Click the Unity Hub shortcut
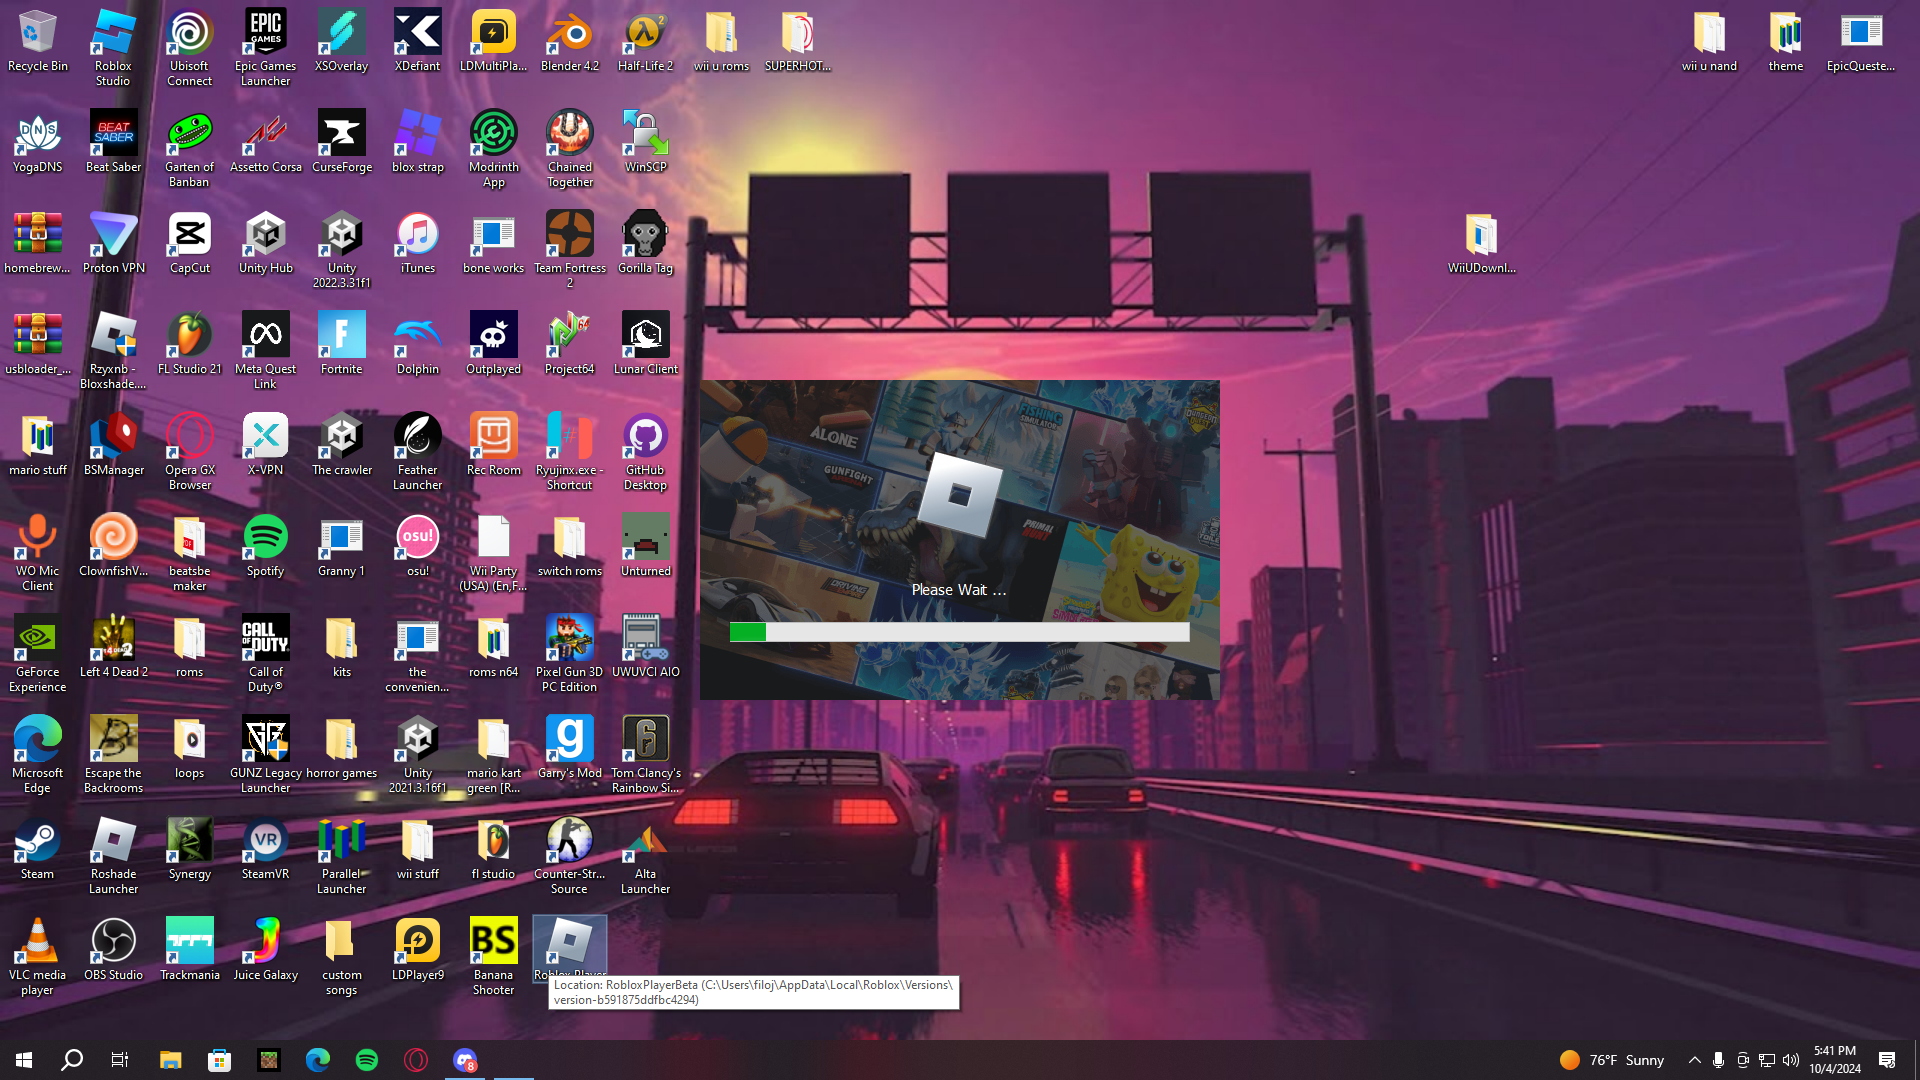Image resolution: width=1920 pixels, height=1080 pixels. coord(266,244)
